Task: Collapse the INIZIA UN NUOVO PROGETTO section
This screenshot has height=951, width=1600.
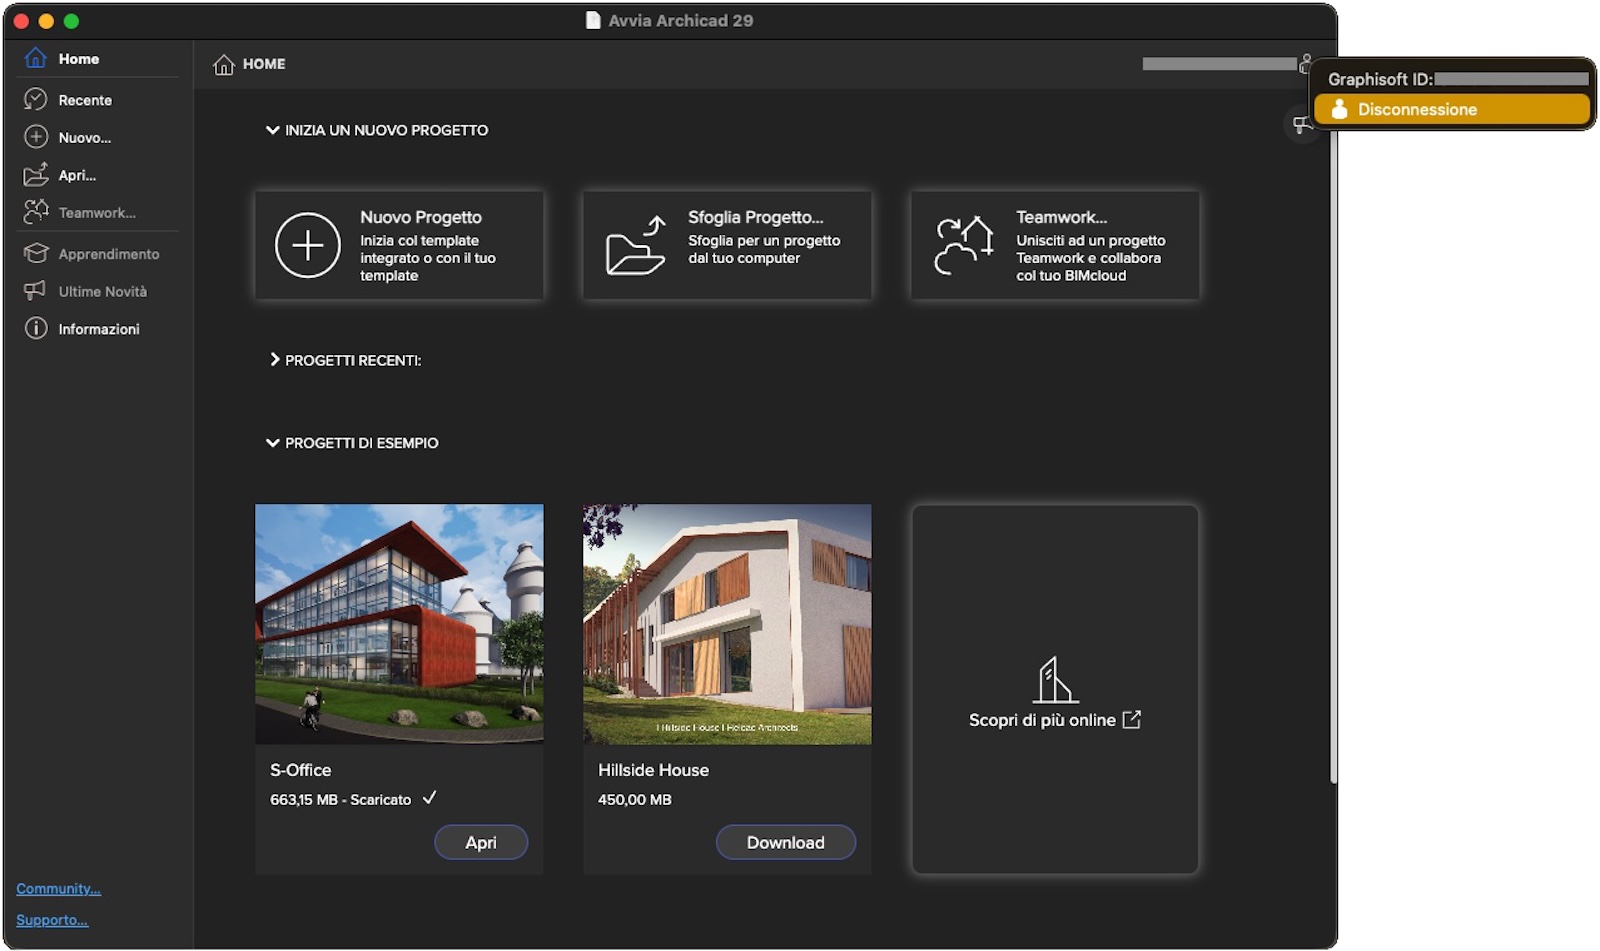Action: 272,130
